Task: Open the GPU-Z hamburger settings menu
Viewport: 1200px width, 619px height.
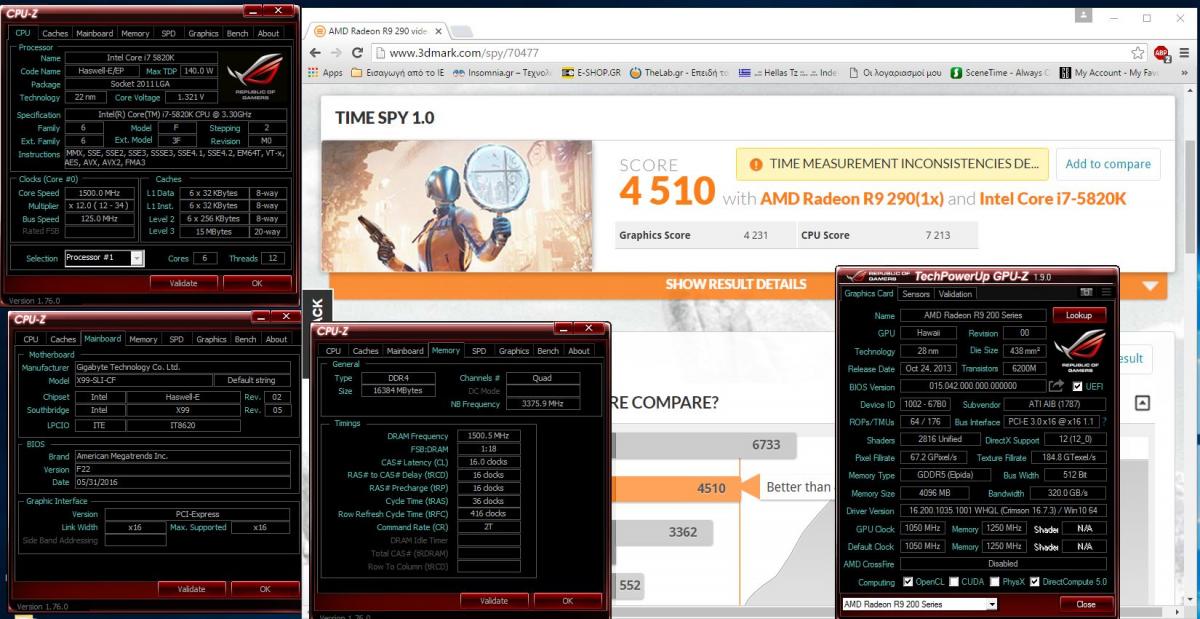Action: tap(1106, 292)
